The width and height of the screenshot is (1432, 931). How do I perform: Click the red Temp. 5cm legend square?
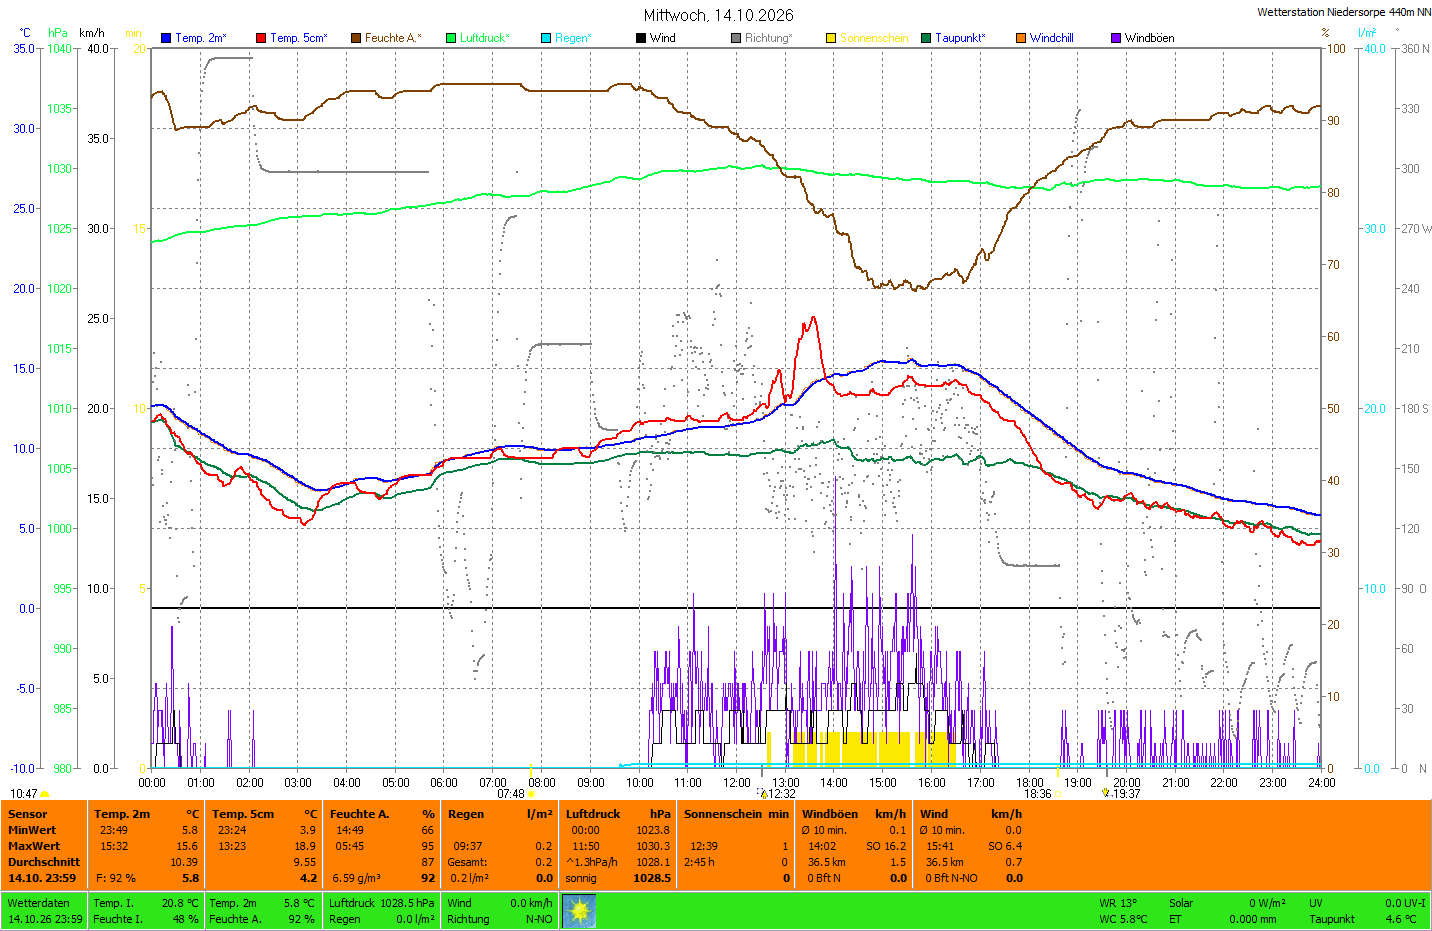tap(261, 38)
